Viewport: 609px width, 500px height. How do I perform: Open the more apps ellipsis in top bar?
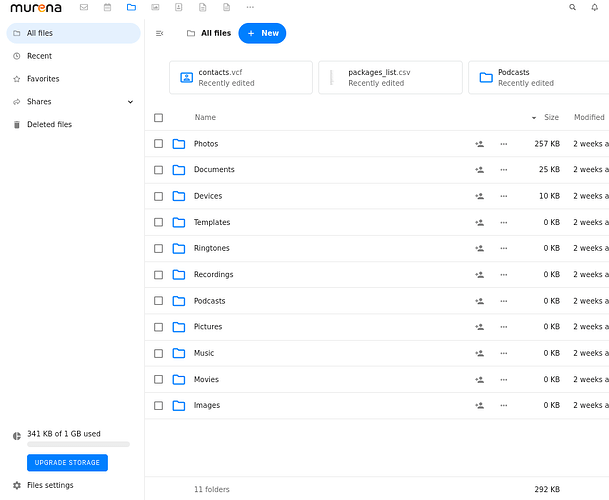(x=250, y=7)
